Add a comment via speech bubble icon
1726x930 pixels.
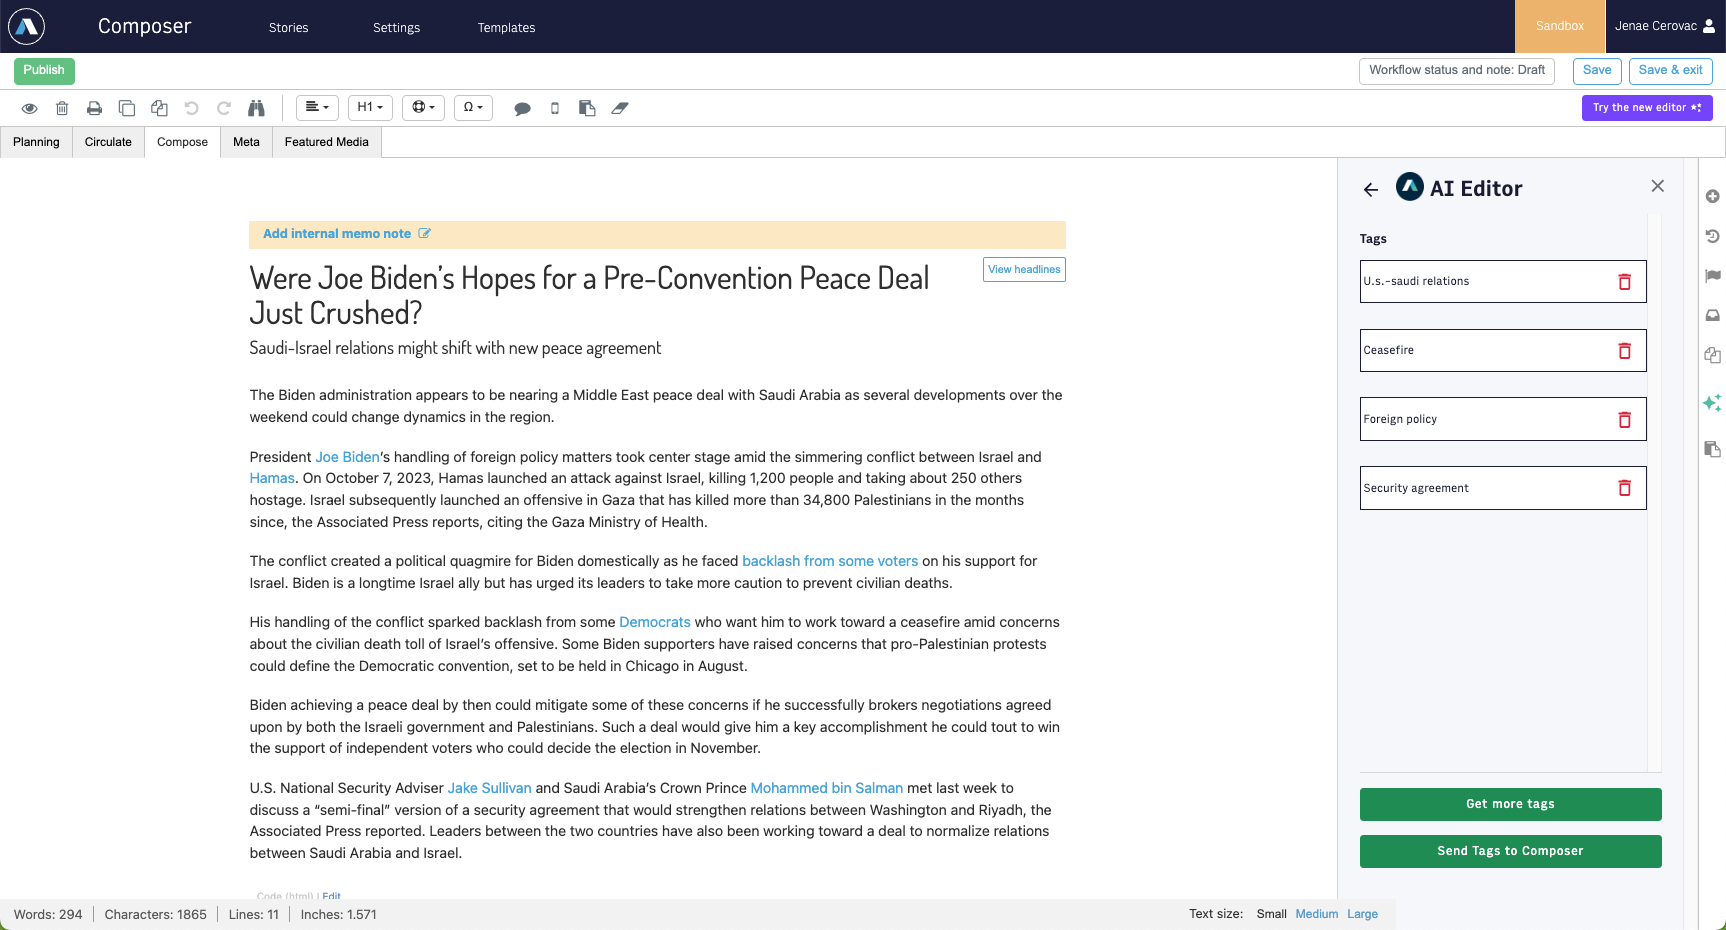522,108
